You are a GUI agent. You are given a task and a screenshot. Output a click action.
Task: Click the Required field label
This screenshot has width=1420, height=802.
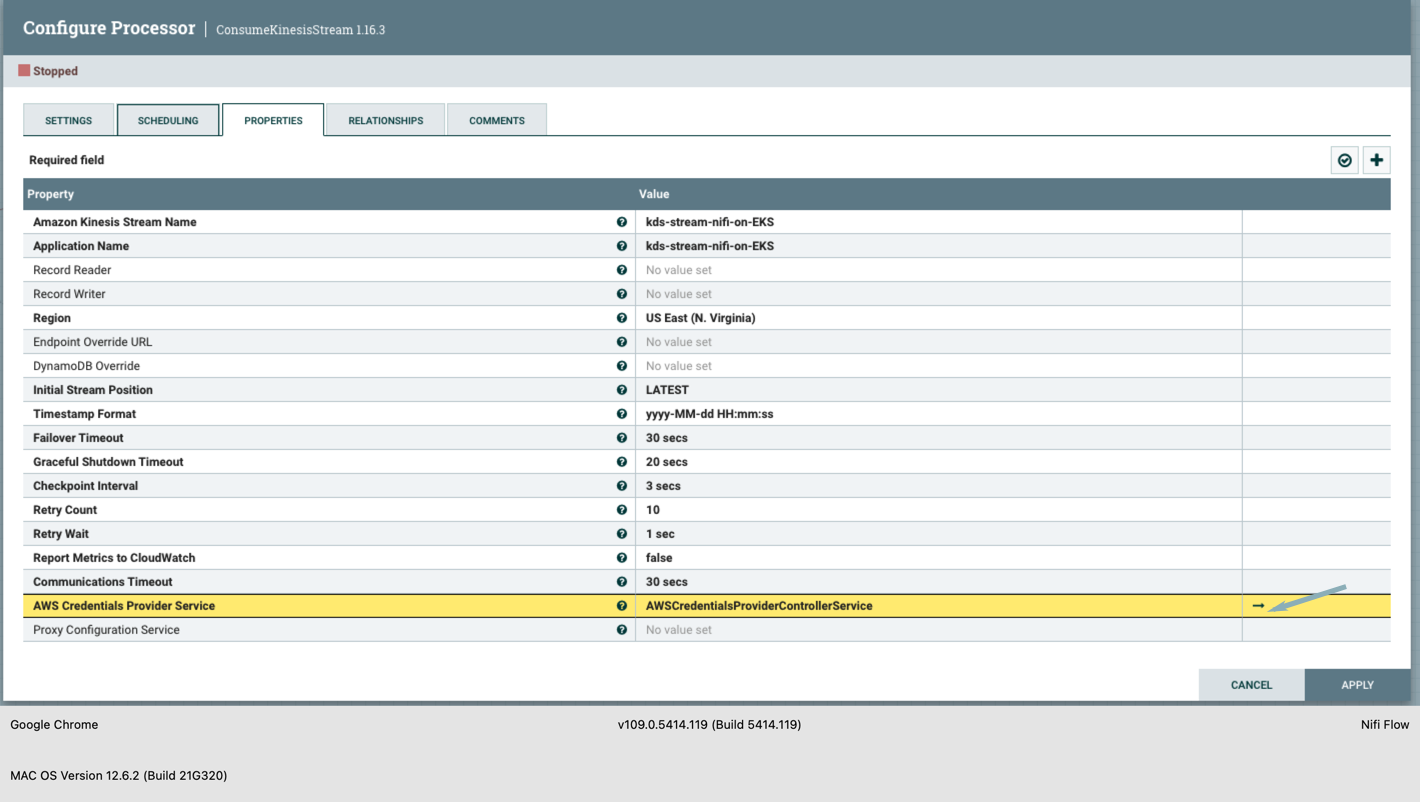point(66,160)
